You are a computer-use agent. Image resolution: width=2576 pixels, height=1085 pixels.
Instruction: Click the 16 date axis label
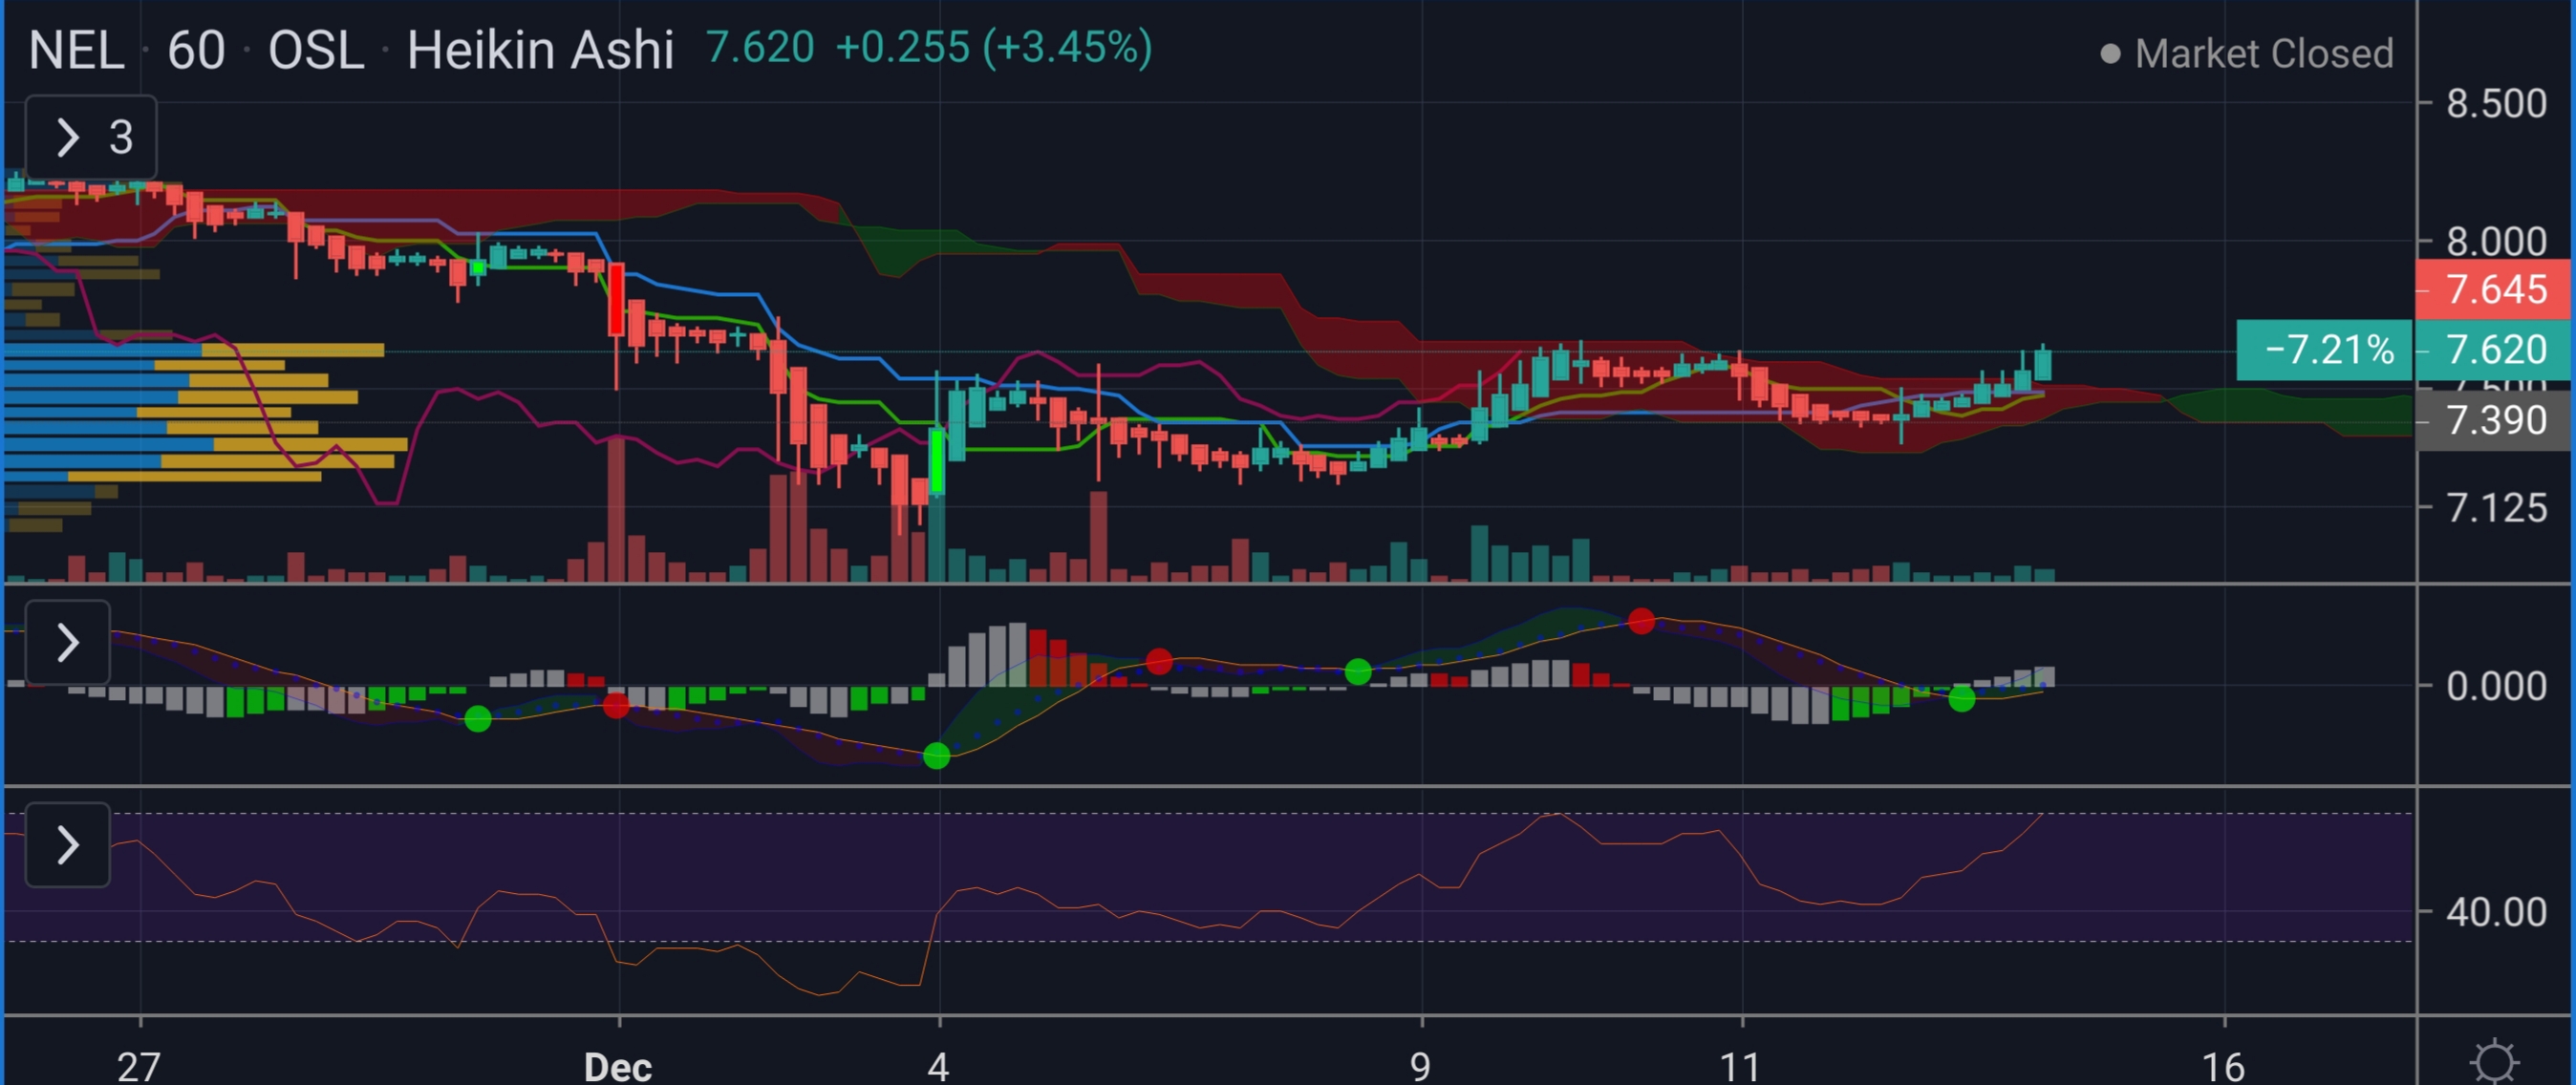pyautogui.click(x=2223, y=1066)
